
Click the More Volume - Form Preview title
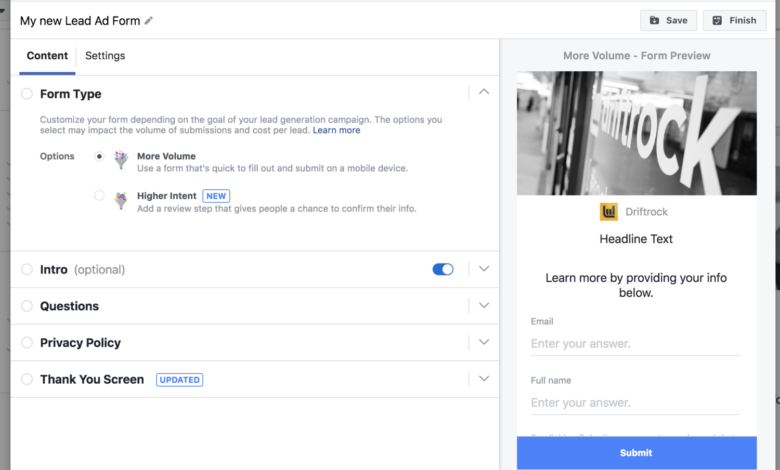coord(637,56)
